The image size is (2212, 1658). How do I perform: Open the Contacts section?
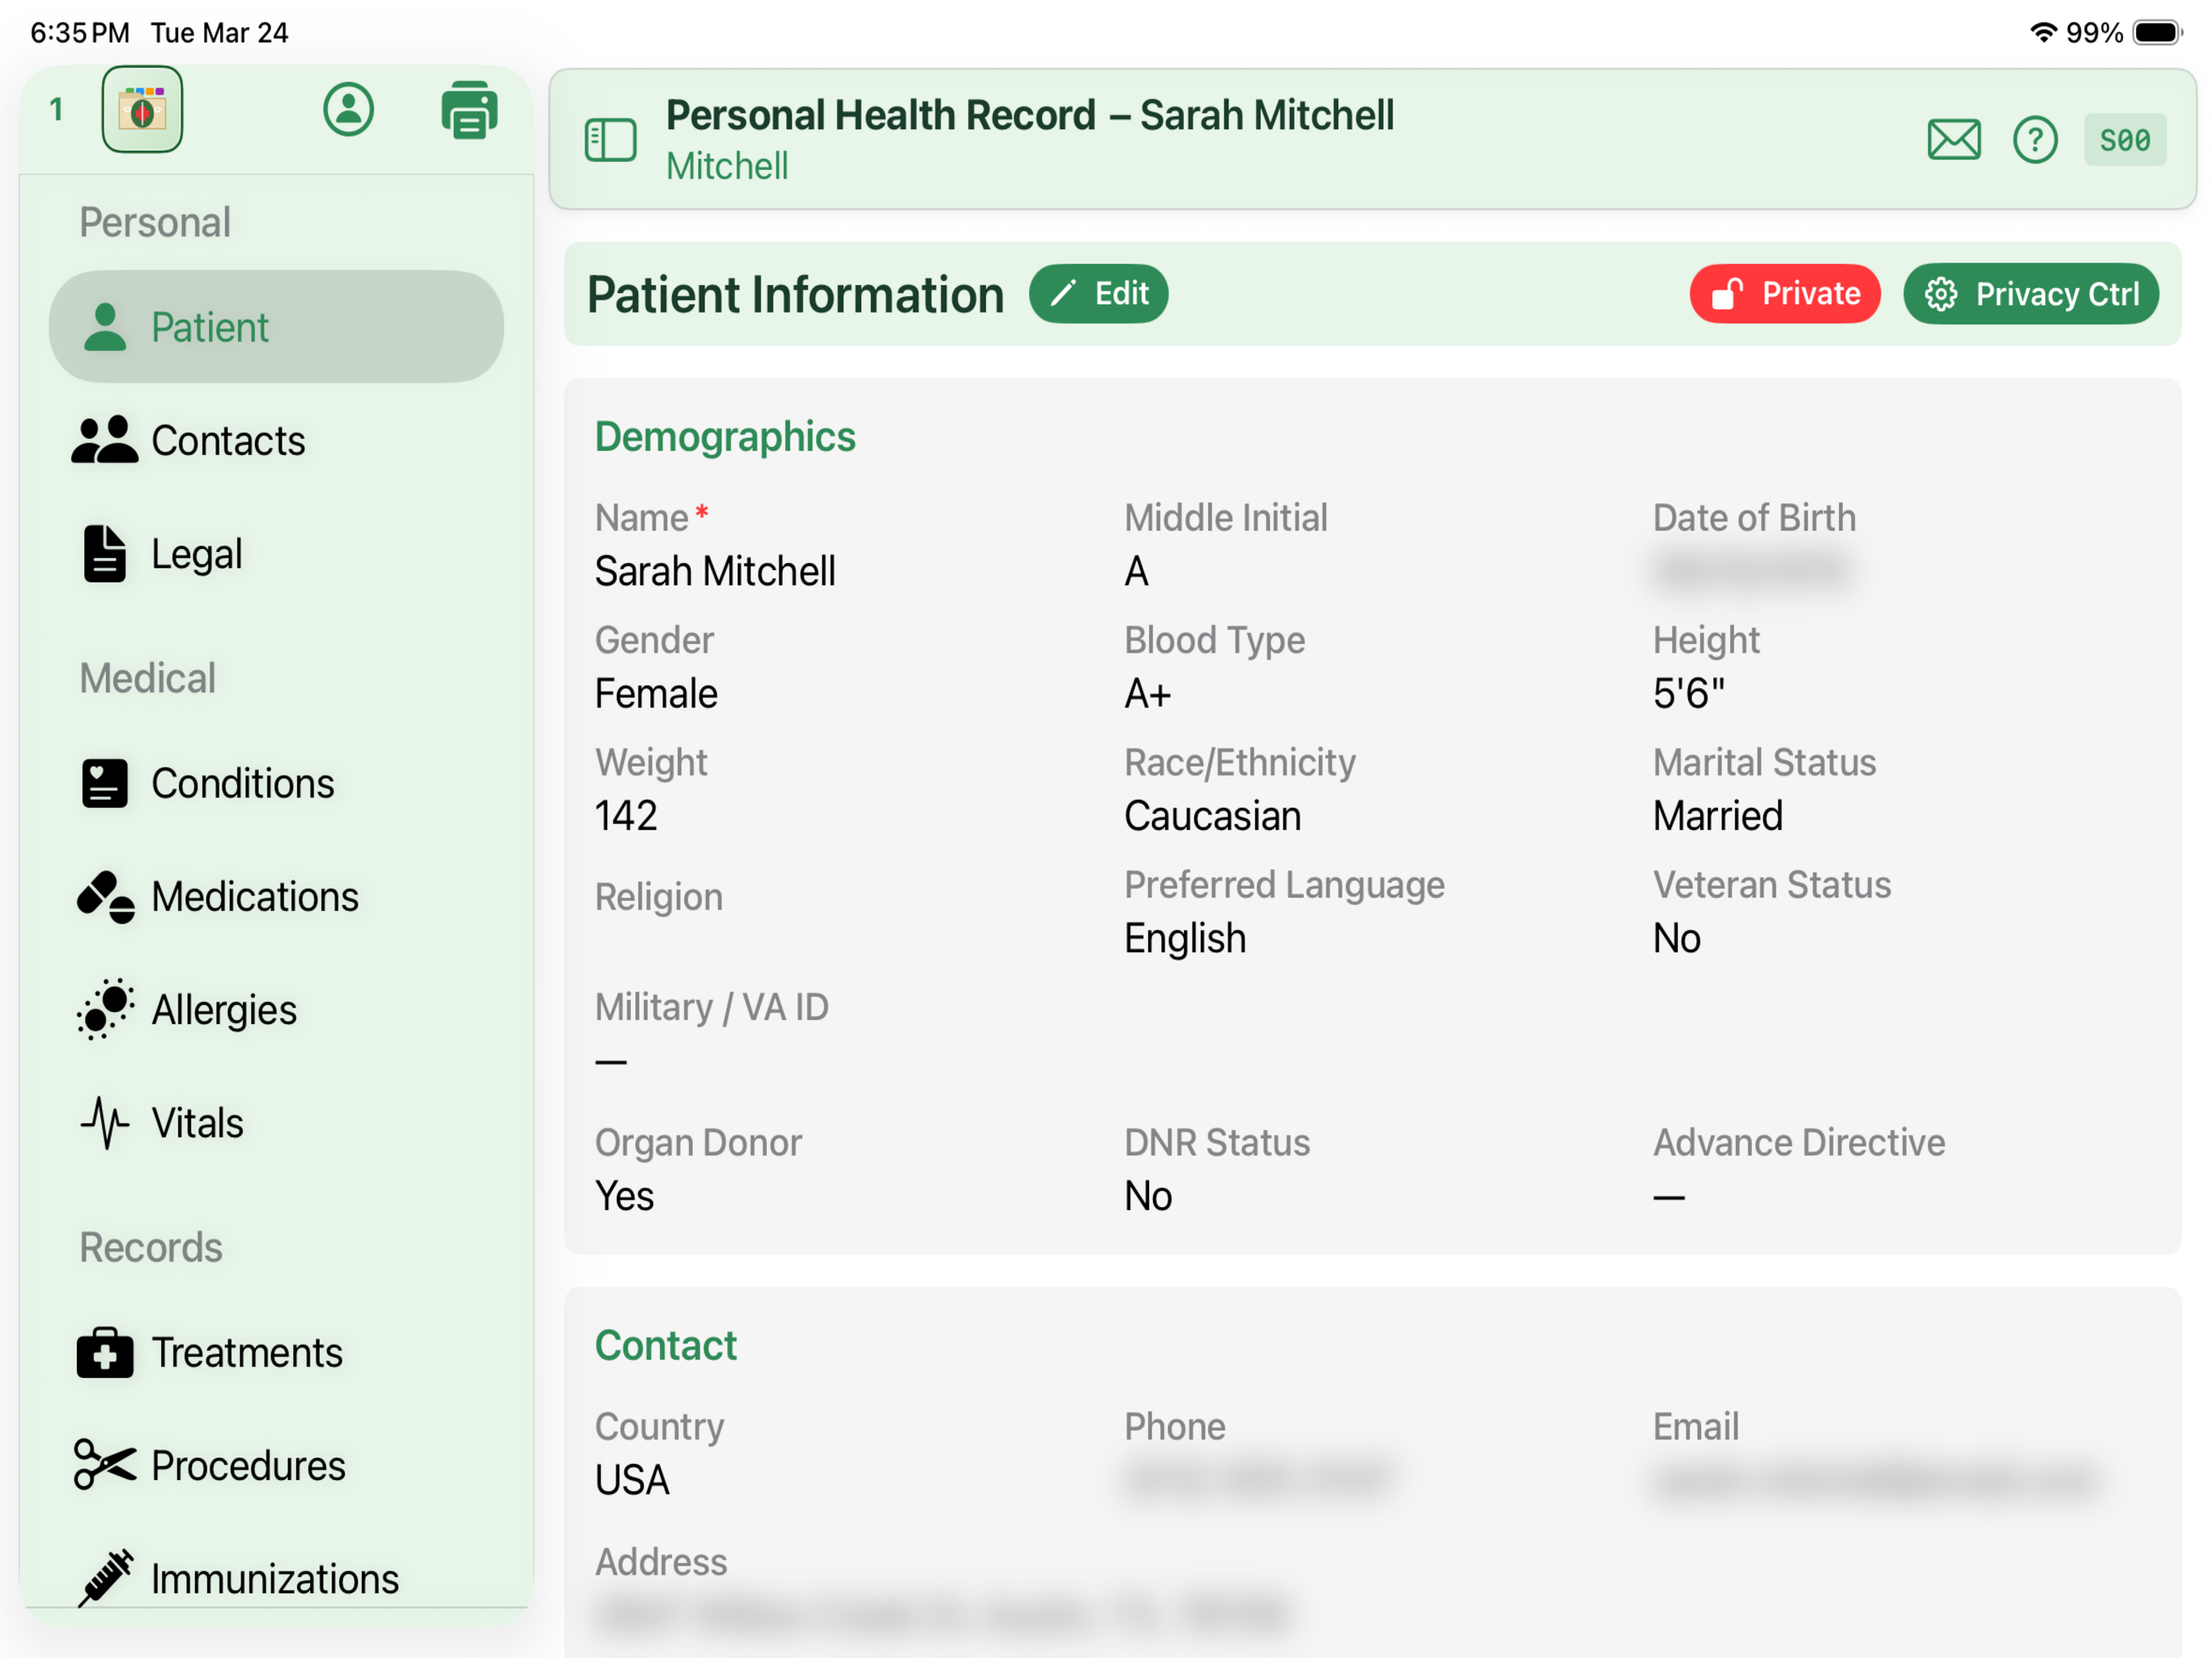228,440
